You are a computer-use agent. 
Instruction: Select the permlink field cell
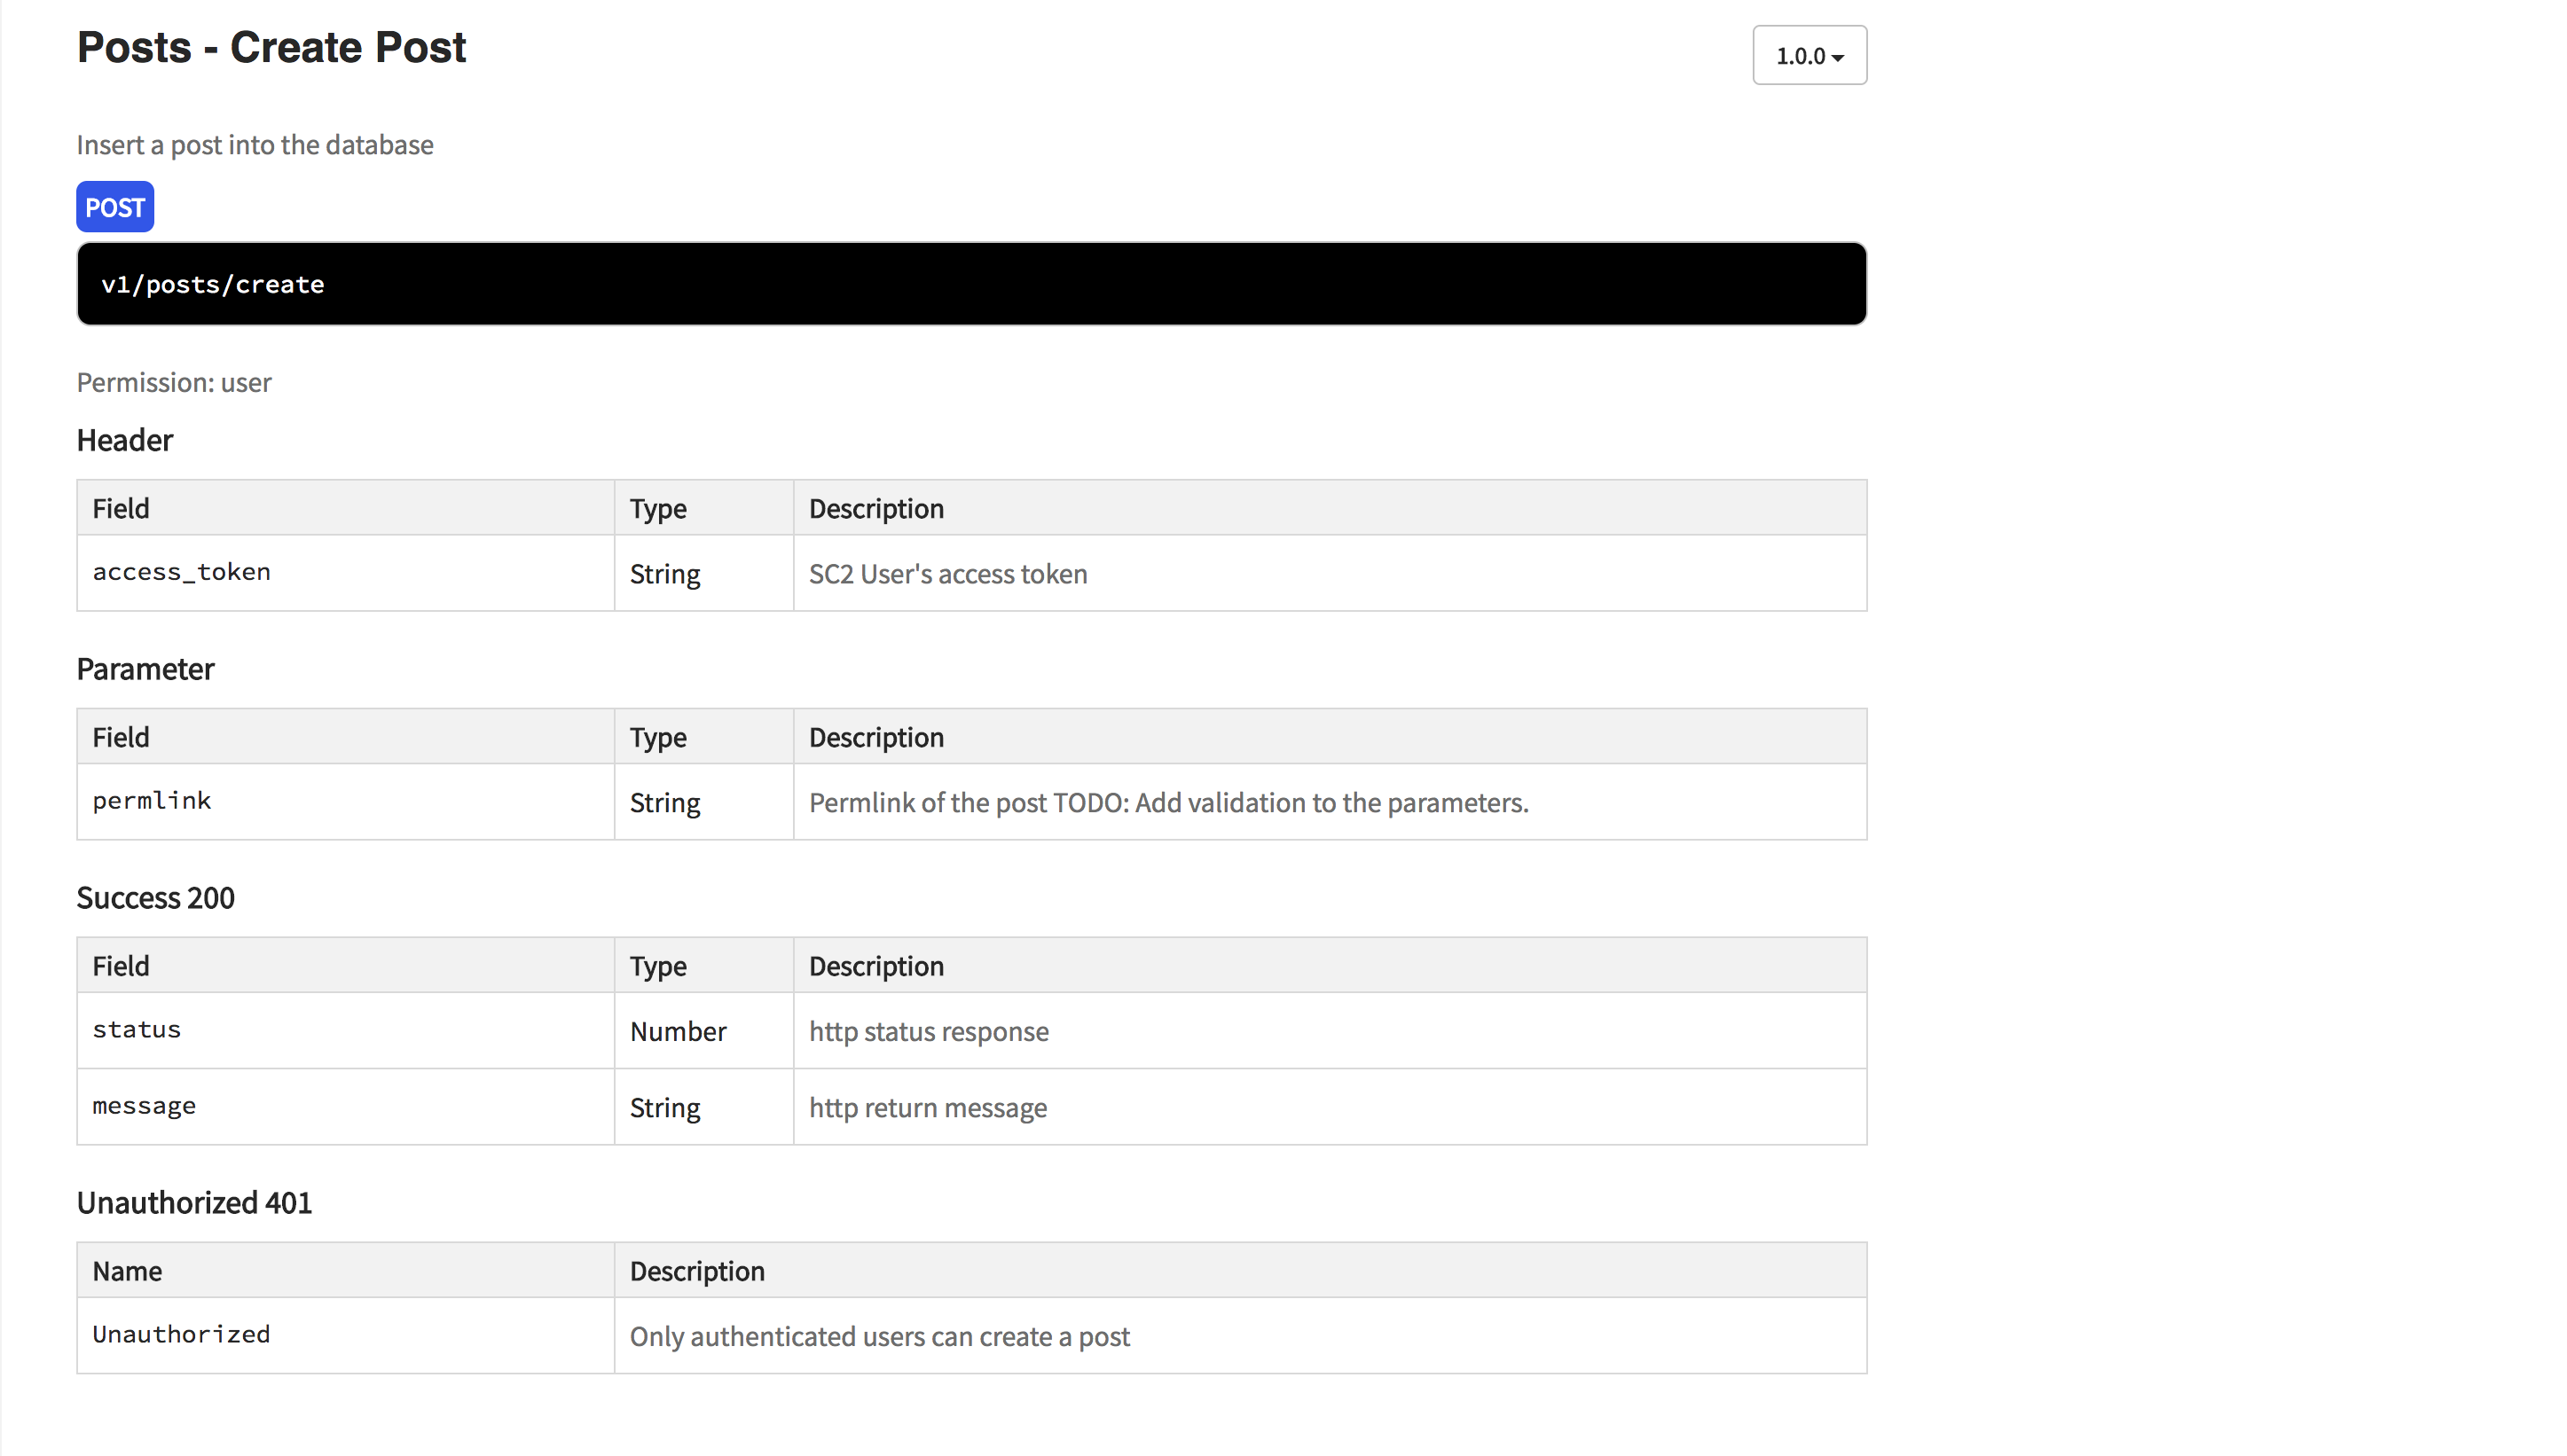(346, 802)
